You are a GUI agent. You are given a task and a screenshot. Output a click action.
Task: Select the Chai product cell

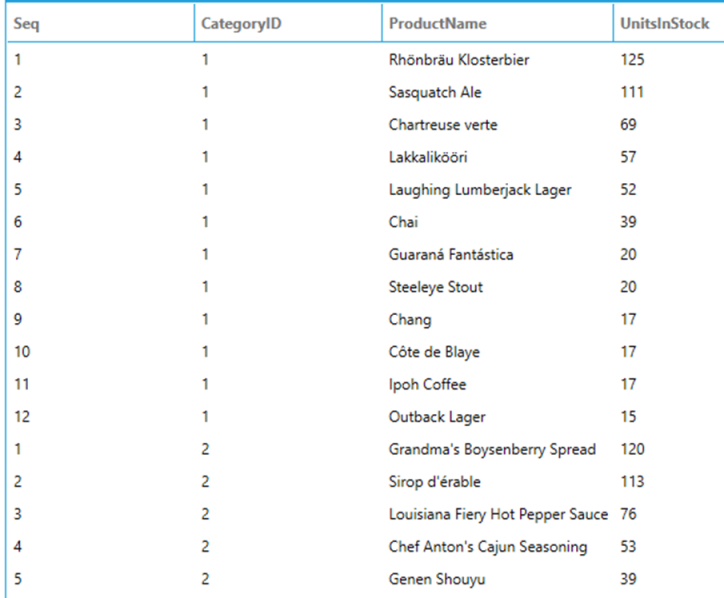click(404, 222)
